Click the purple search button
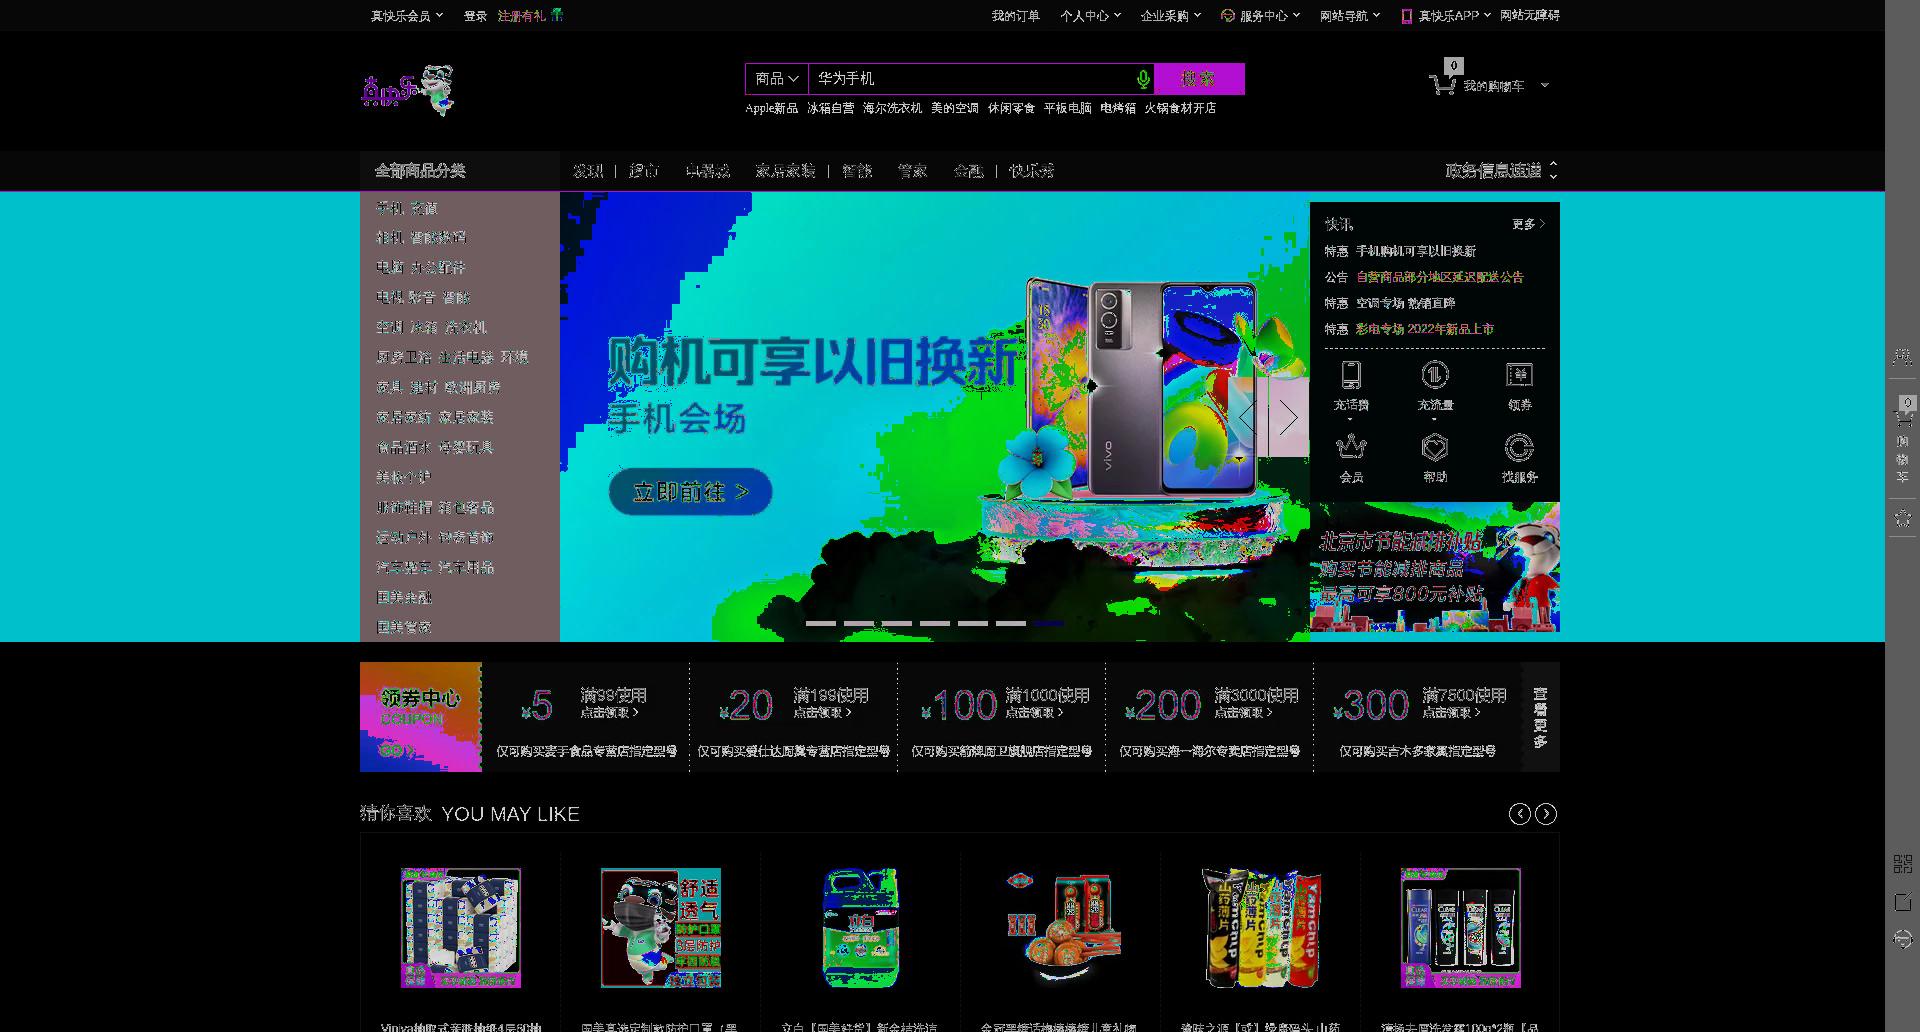Screen dimensions: 1920x1032 (x=1199, y=79)
